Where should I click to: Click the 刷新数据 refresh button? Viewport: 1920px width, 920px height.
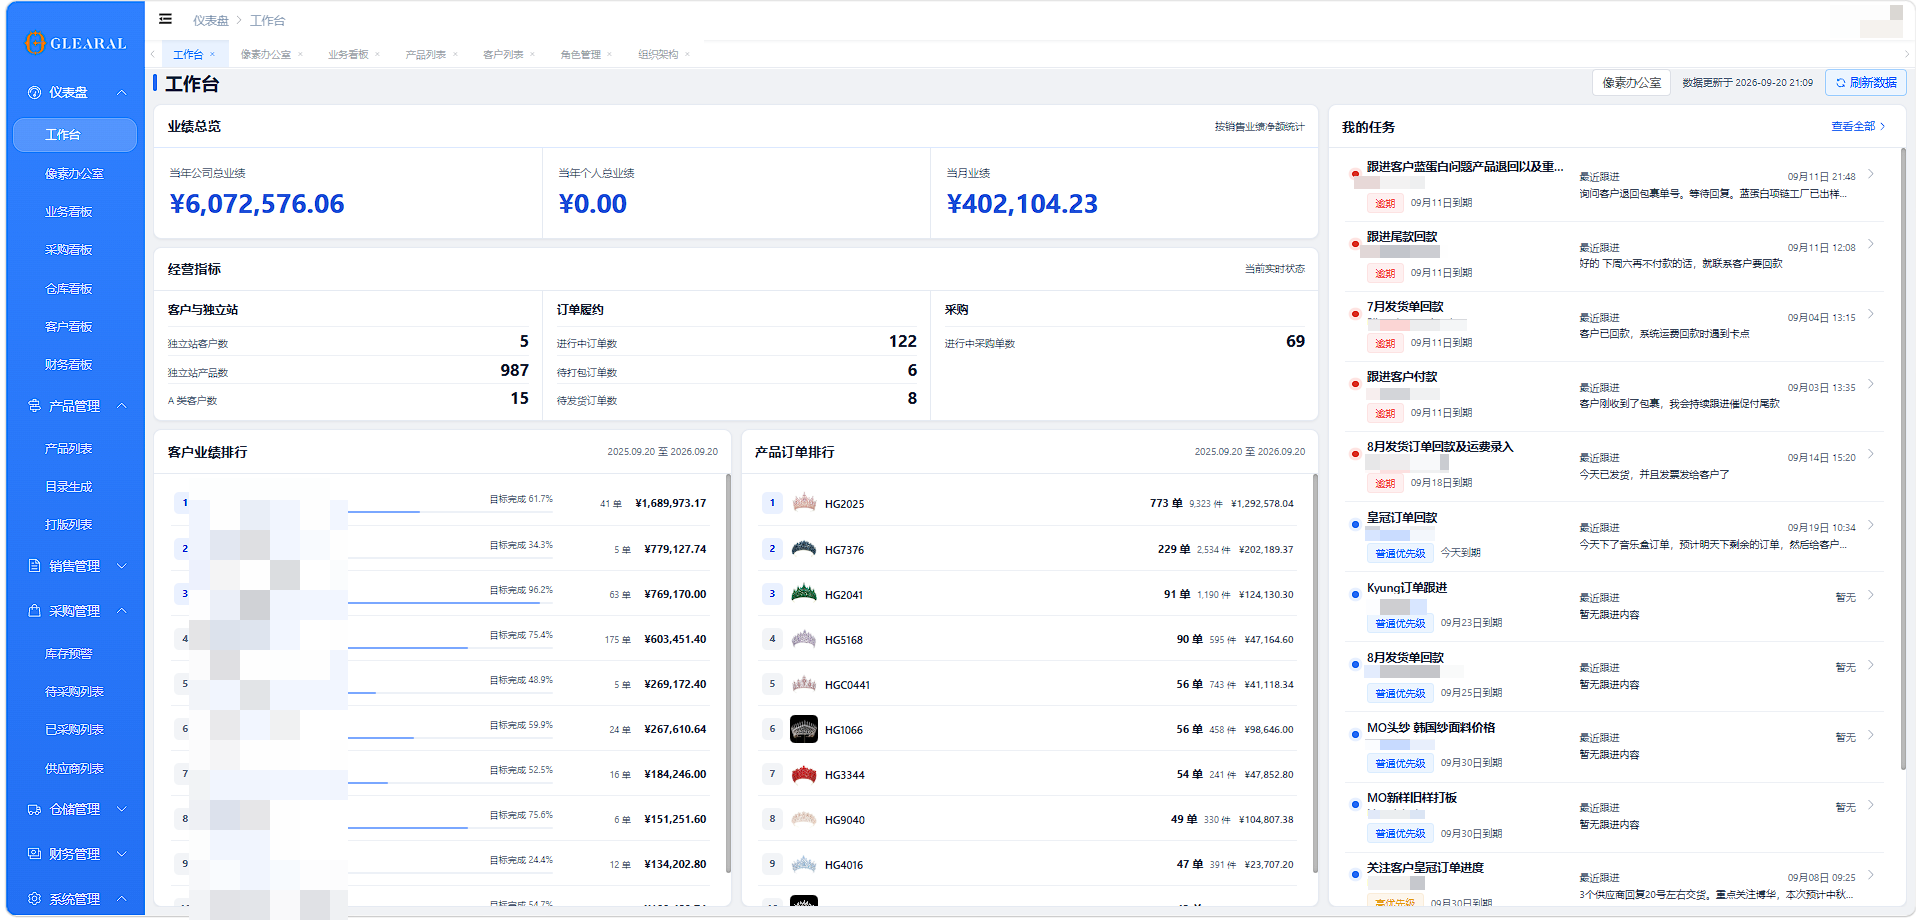(x=1866, y=83)
